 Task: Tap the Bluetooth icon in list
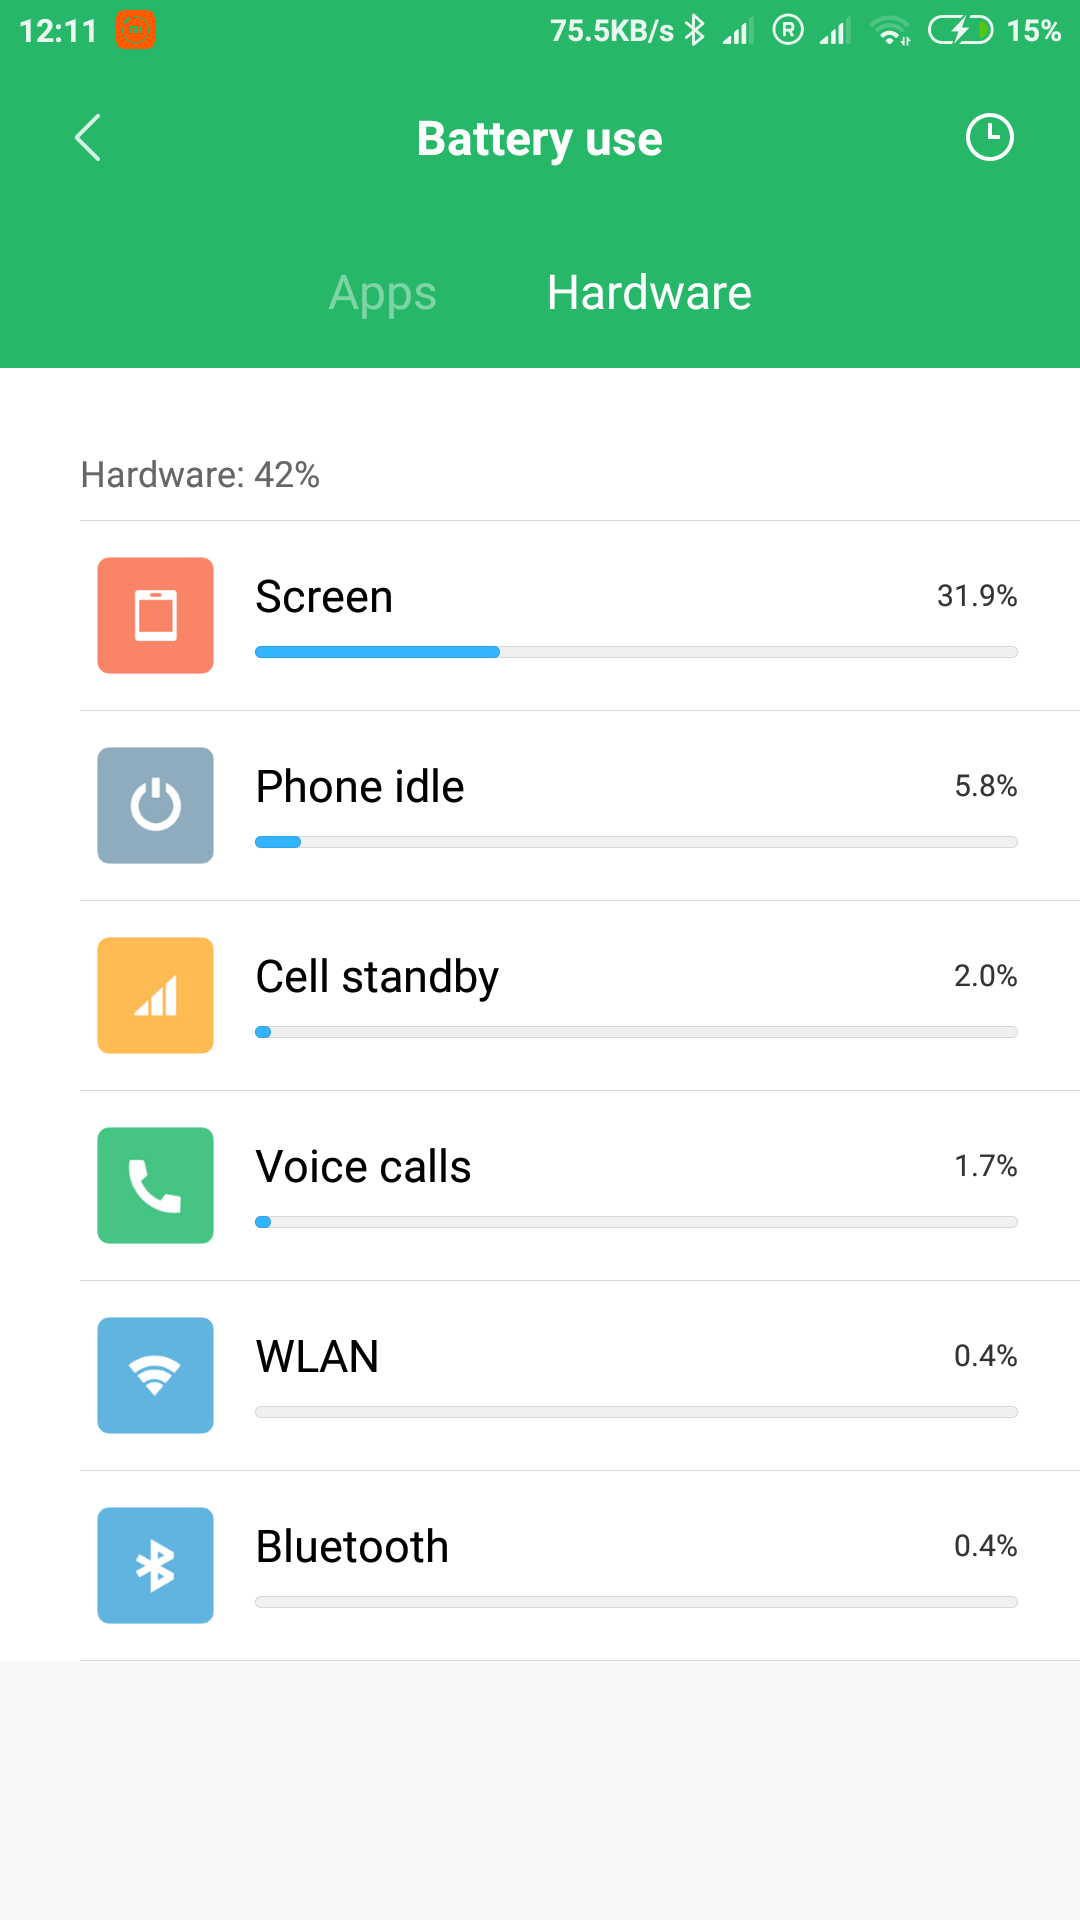[155, 1565]
